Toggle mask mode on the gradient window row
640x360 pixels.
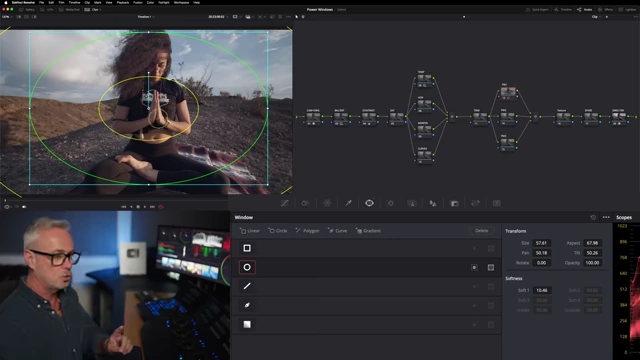pos(491,325)
